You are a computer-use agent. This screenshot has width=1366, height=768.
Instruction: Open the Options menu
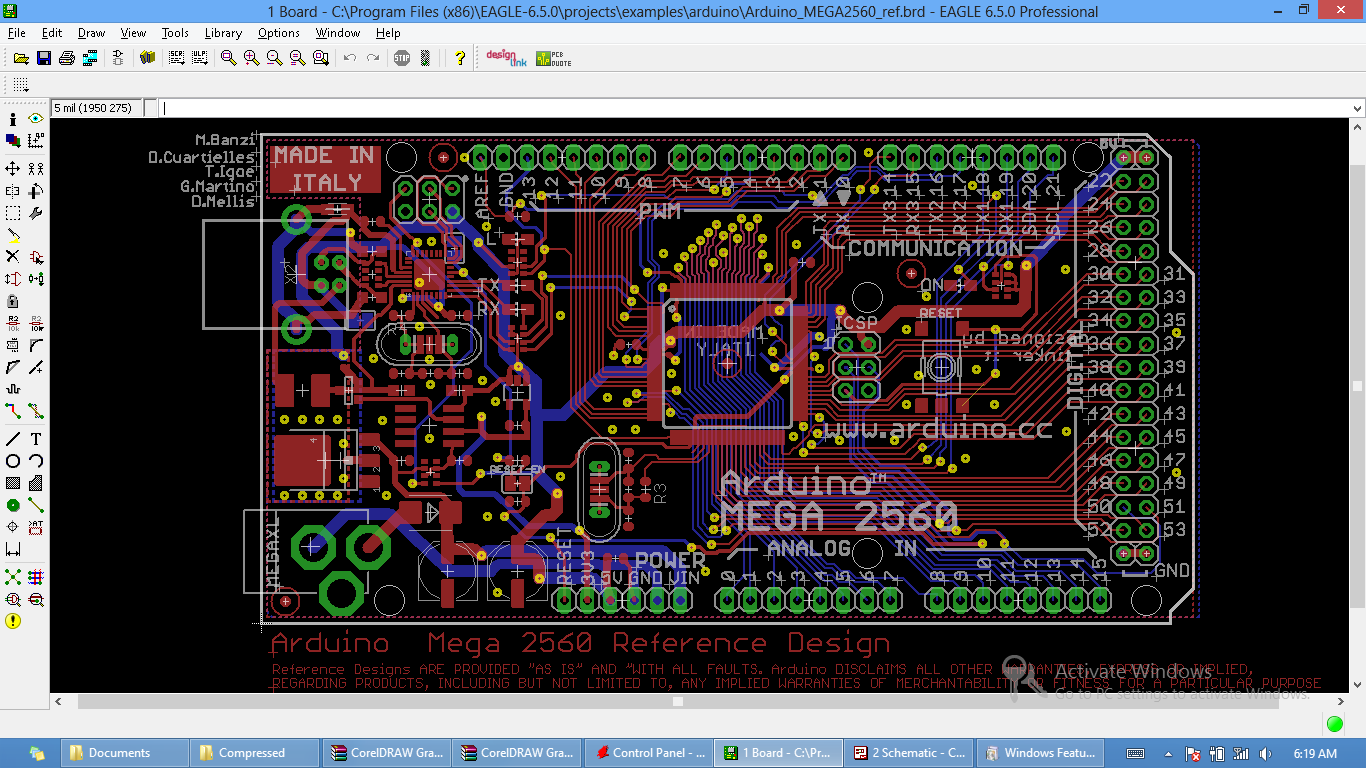click(x=278, y=33)
